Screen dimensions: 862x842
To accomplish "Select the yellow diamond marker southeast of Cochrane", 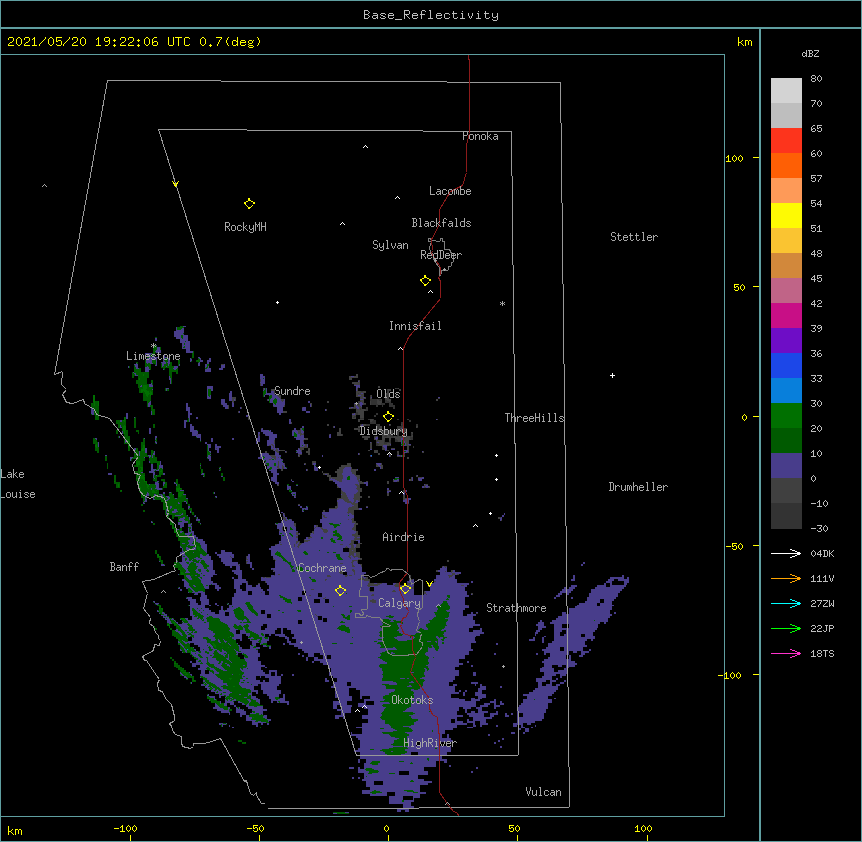I will pos(340,591).
